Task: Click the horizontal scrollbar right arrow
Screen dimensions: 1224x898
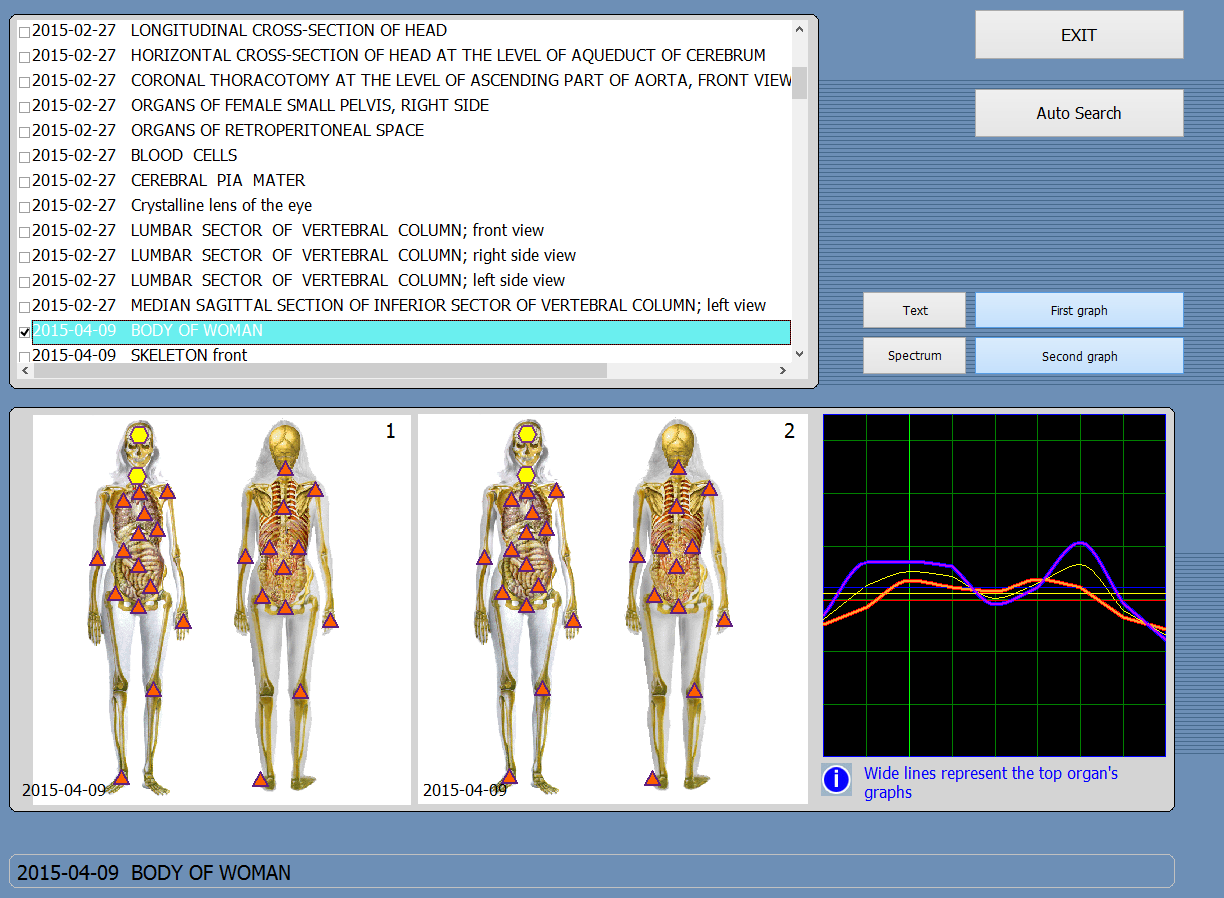Action: 783,370
